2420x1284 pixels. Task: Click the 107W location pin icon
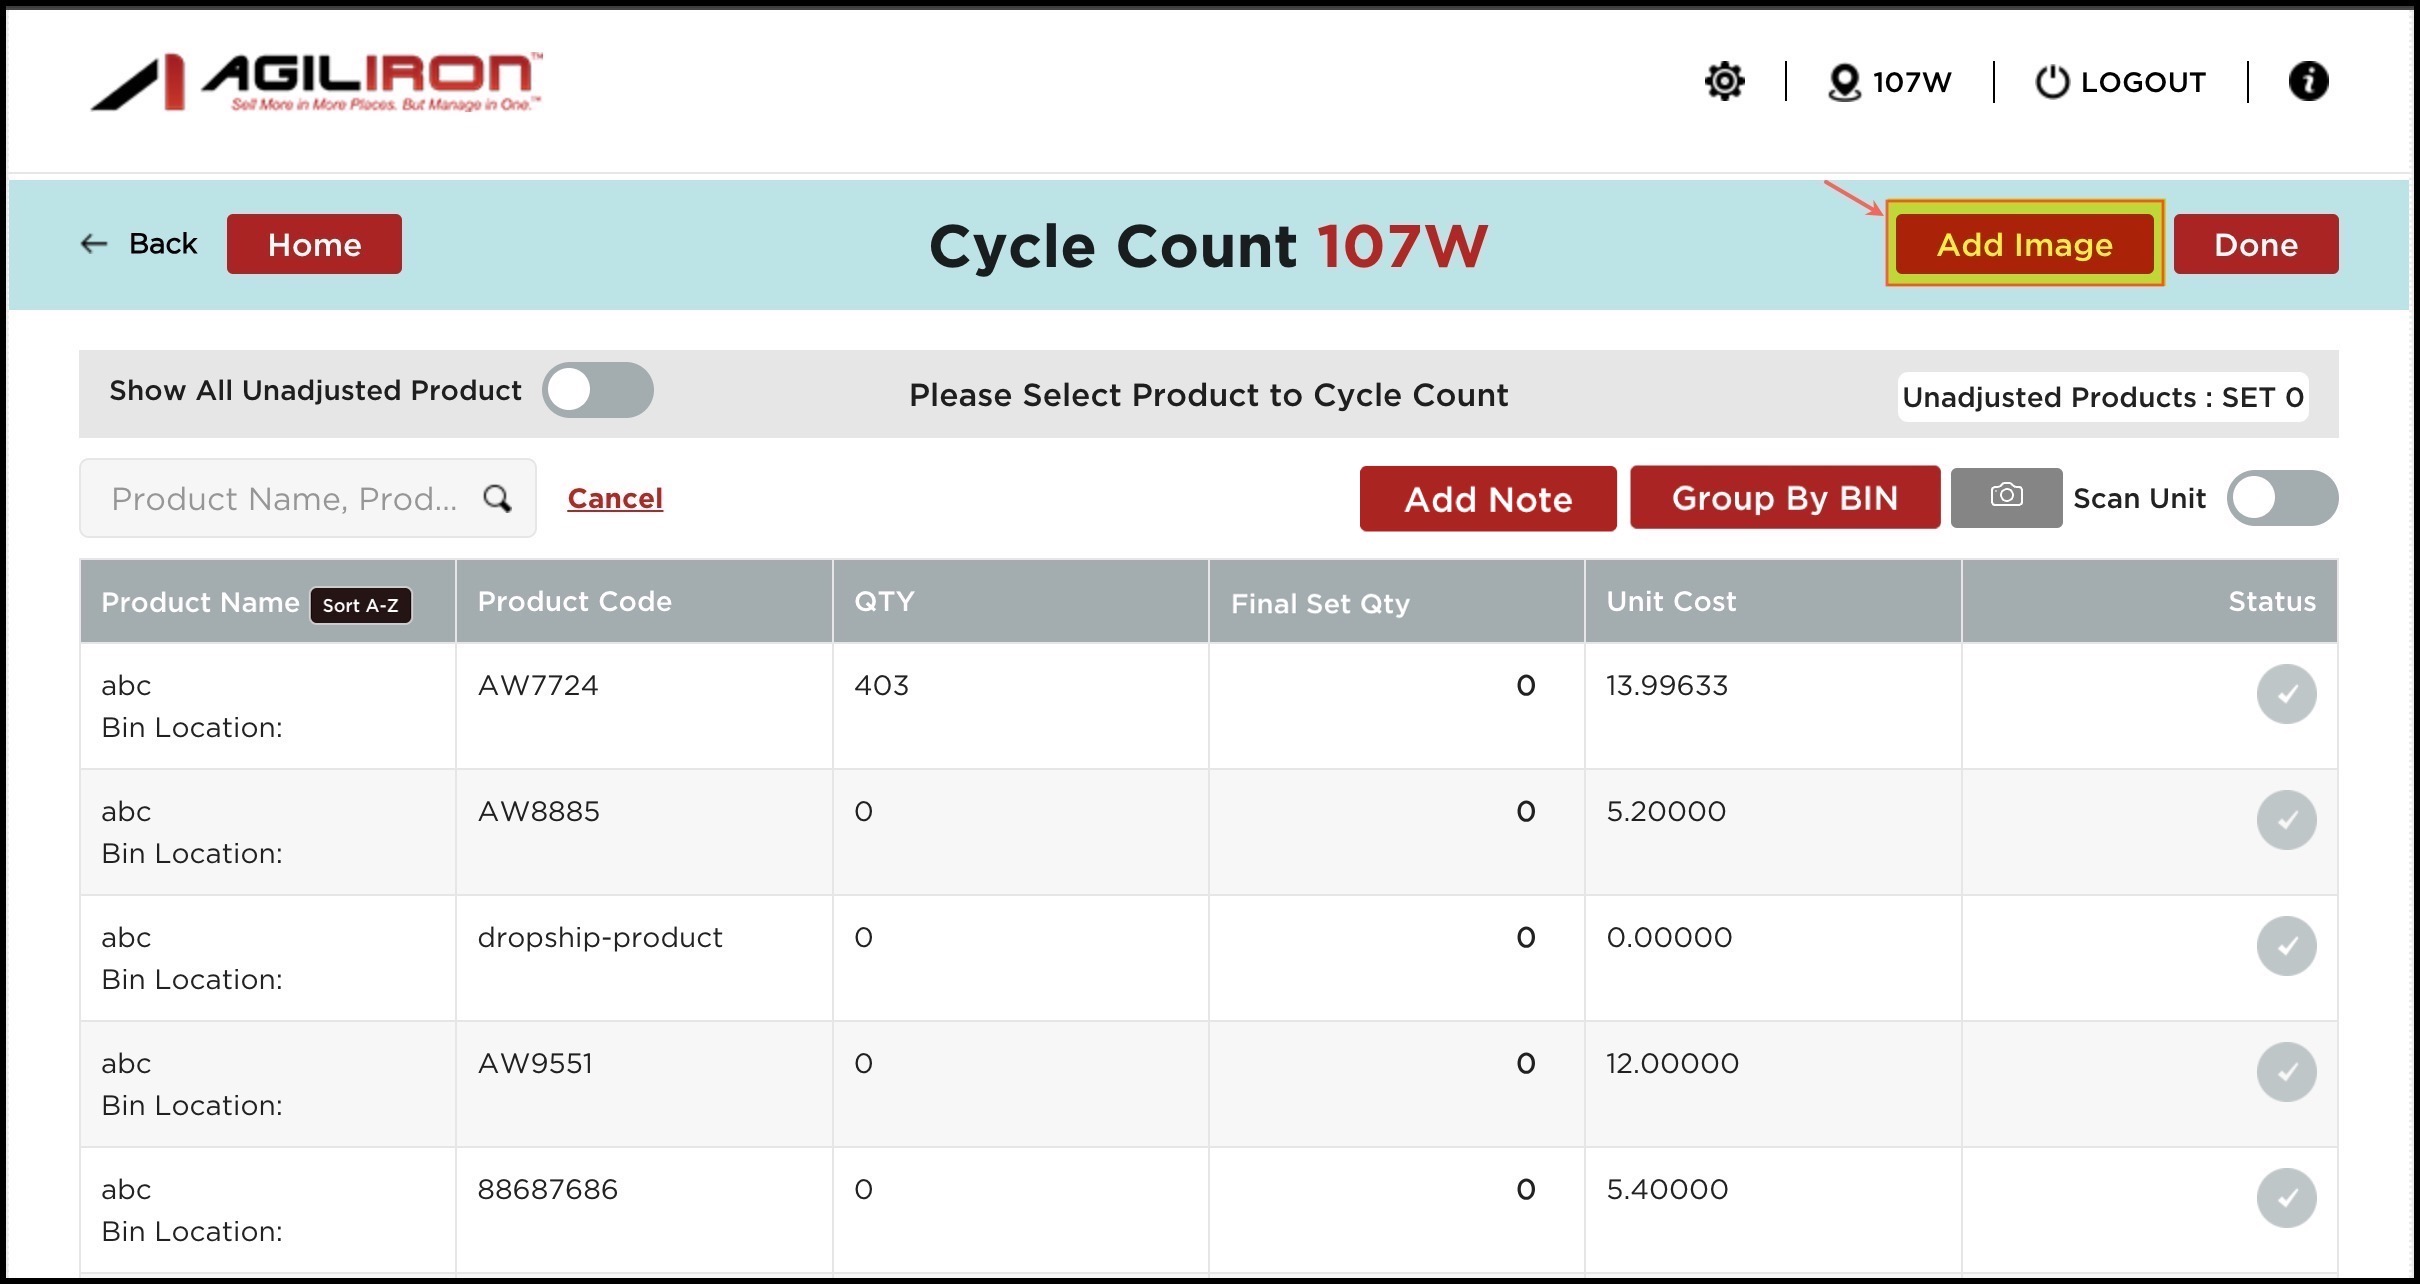click(1843, 82)
